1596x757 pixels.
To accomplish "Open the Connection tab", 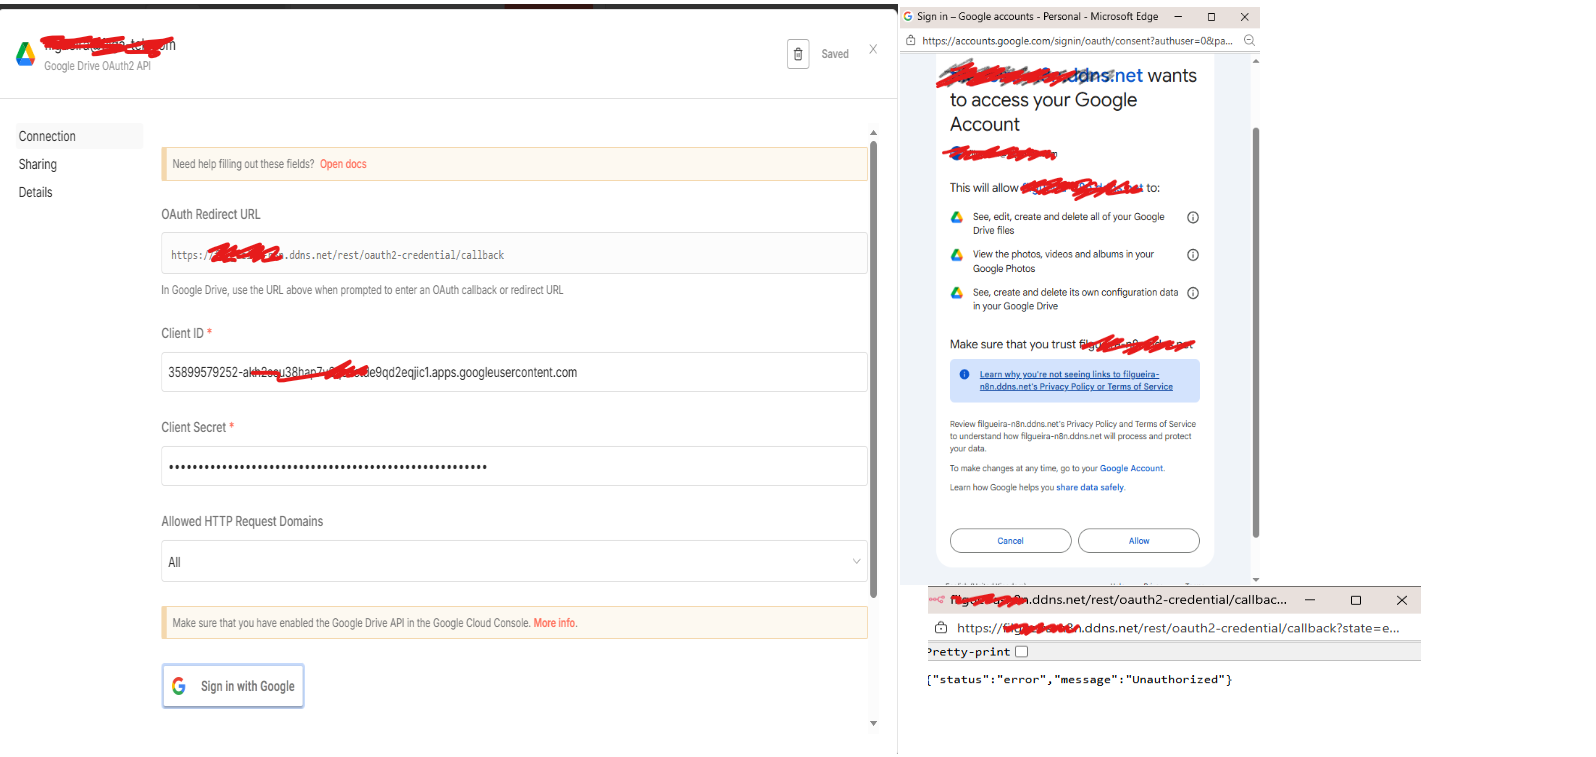I will pos(80,136).
